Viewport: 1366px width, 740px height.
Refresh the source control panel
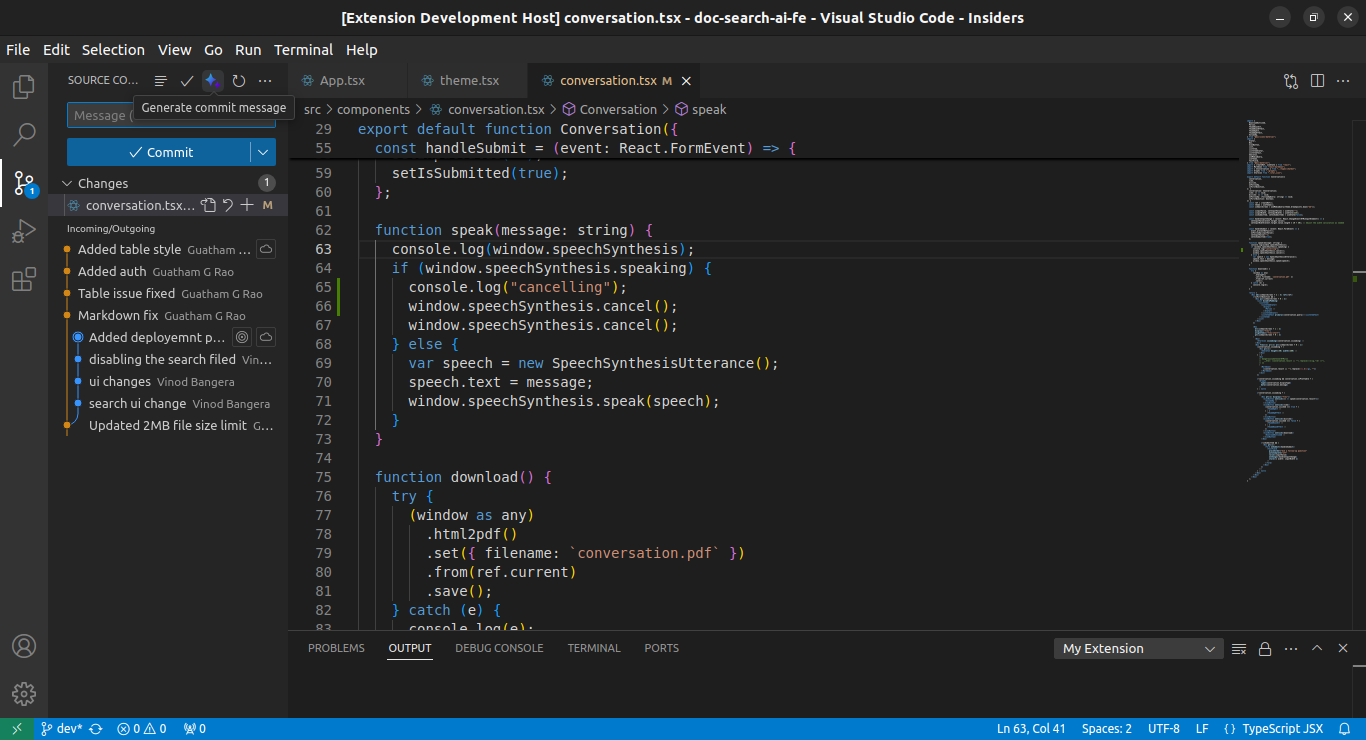click(x=239, y=81)
